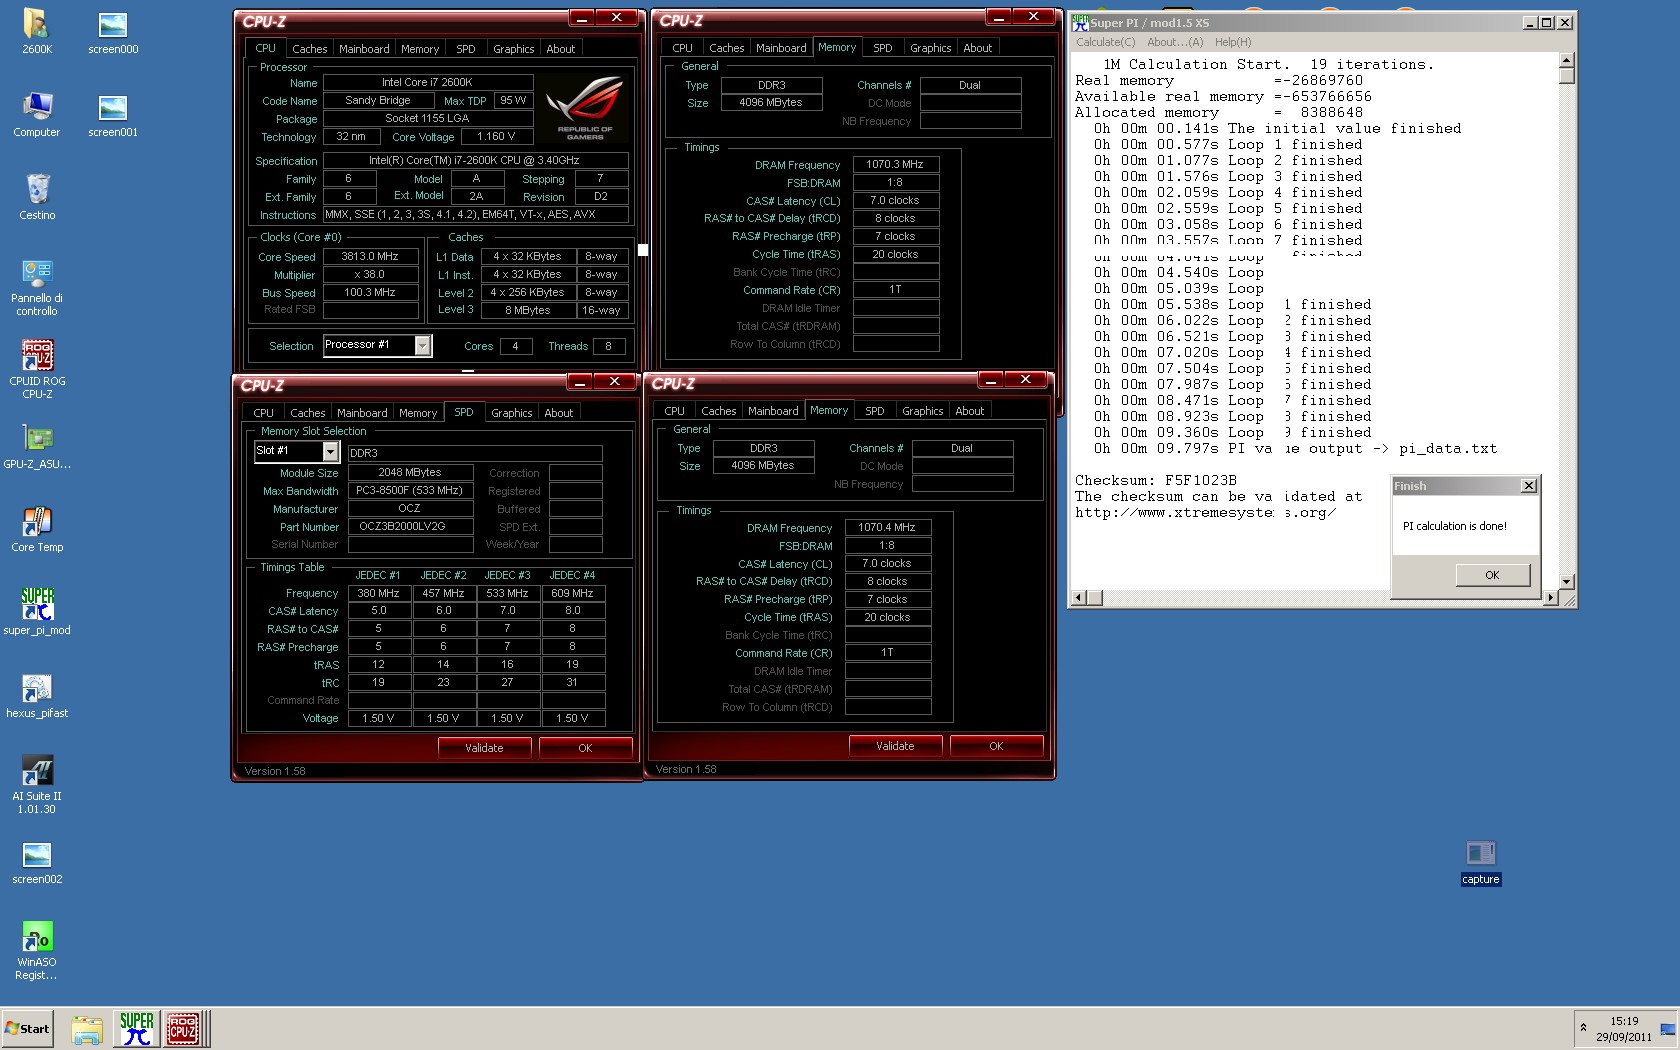1680x1050 pixels.
Task: Click OK in SPD CPU-Z window
Action: (x=585, y=748)
